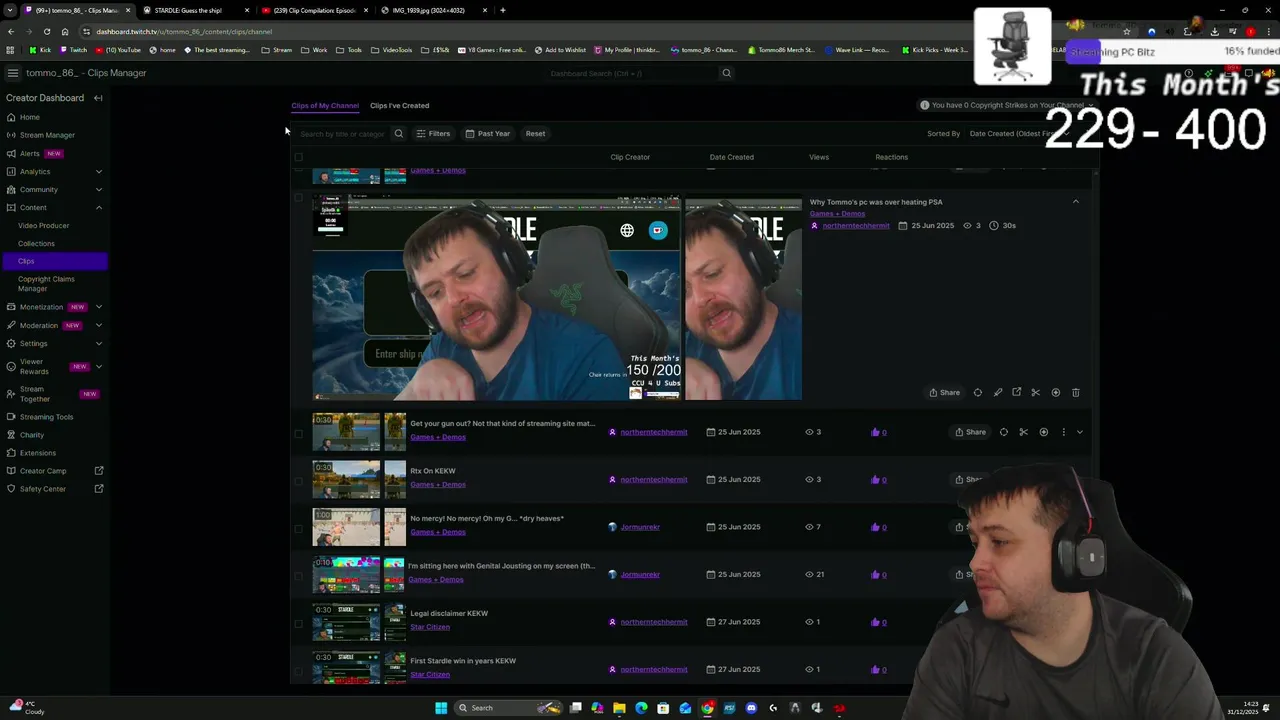1280x720 pixels.
Task: Collapse expanded 'Why Tommo's pc' clip chevron
Action: 1076,202
